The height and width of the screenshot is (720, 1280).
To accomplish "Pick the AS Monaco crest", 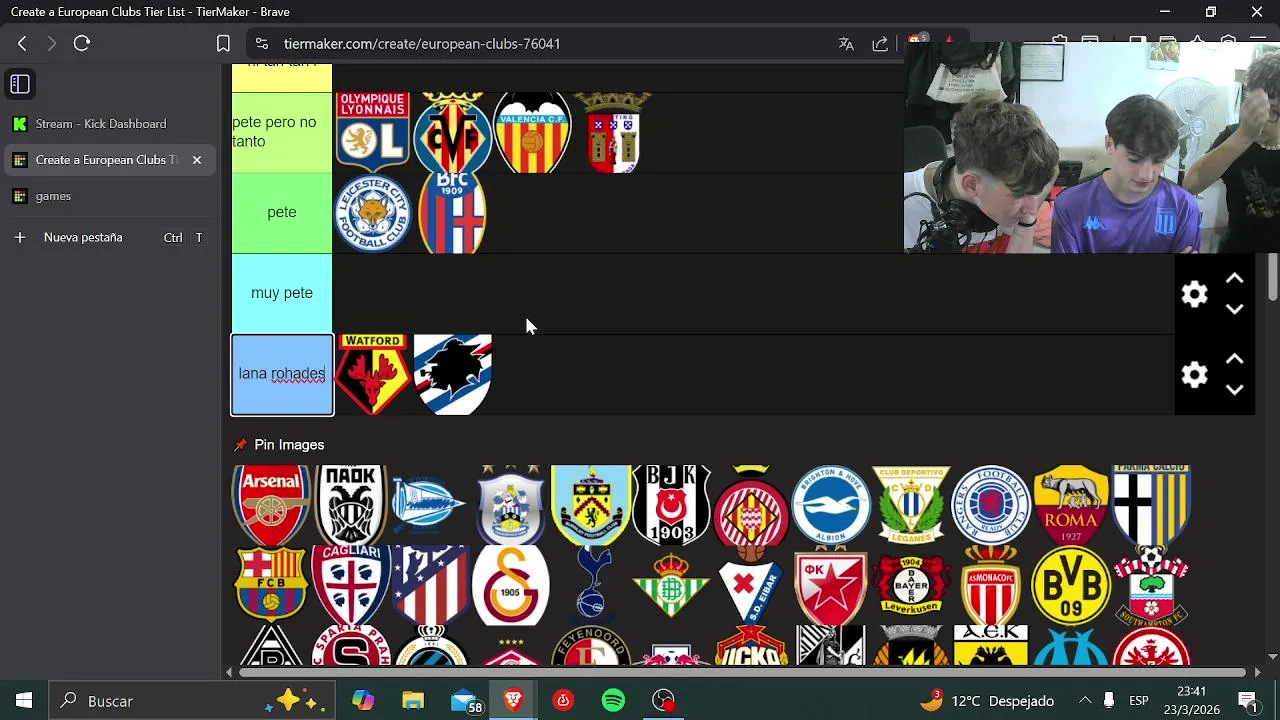I will pos(991,585).
